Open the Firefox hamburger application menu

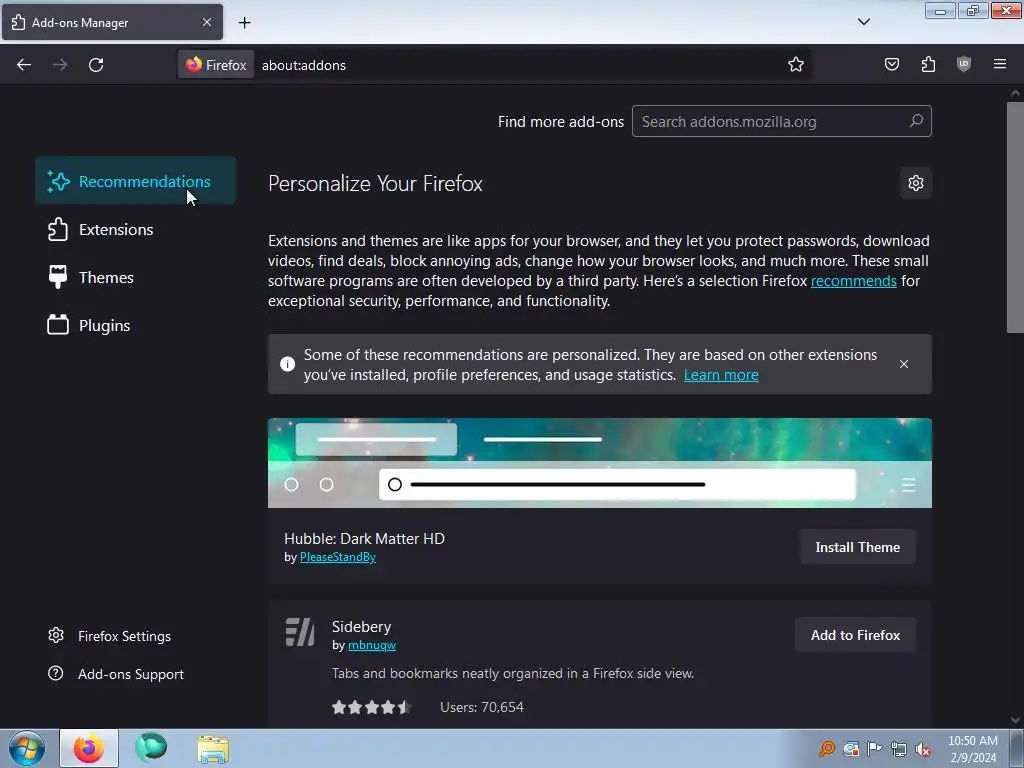pyautogui.click(x=1000, y=64)
